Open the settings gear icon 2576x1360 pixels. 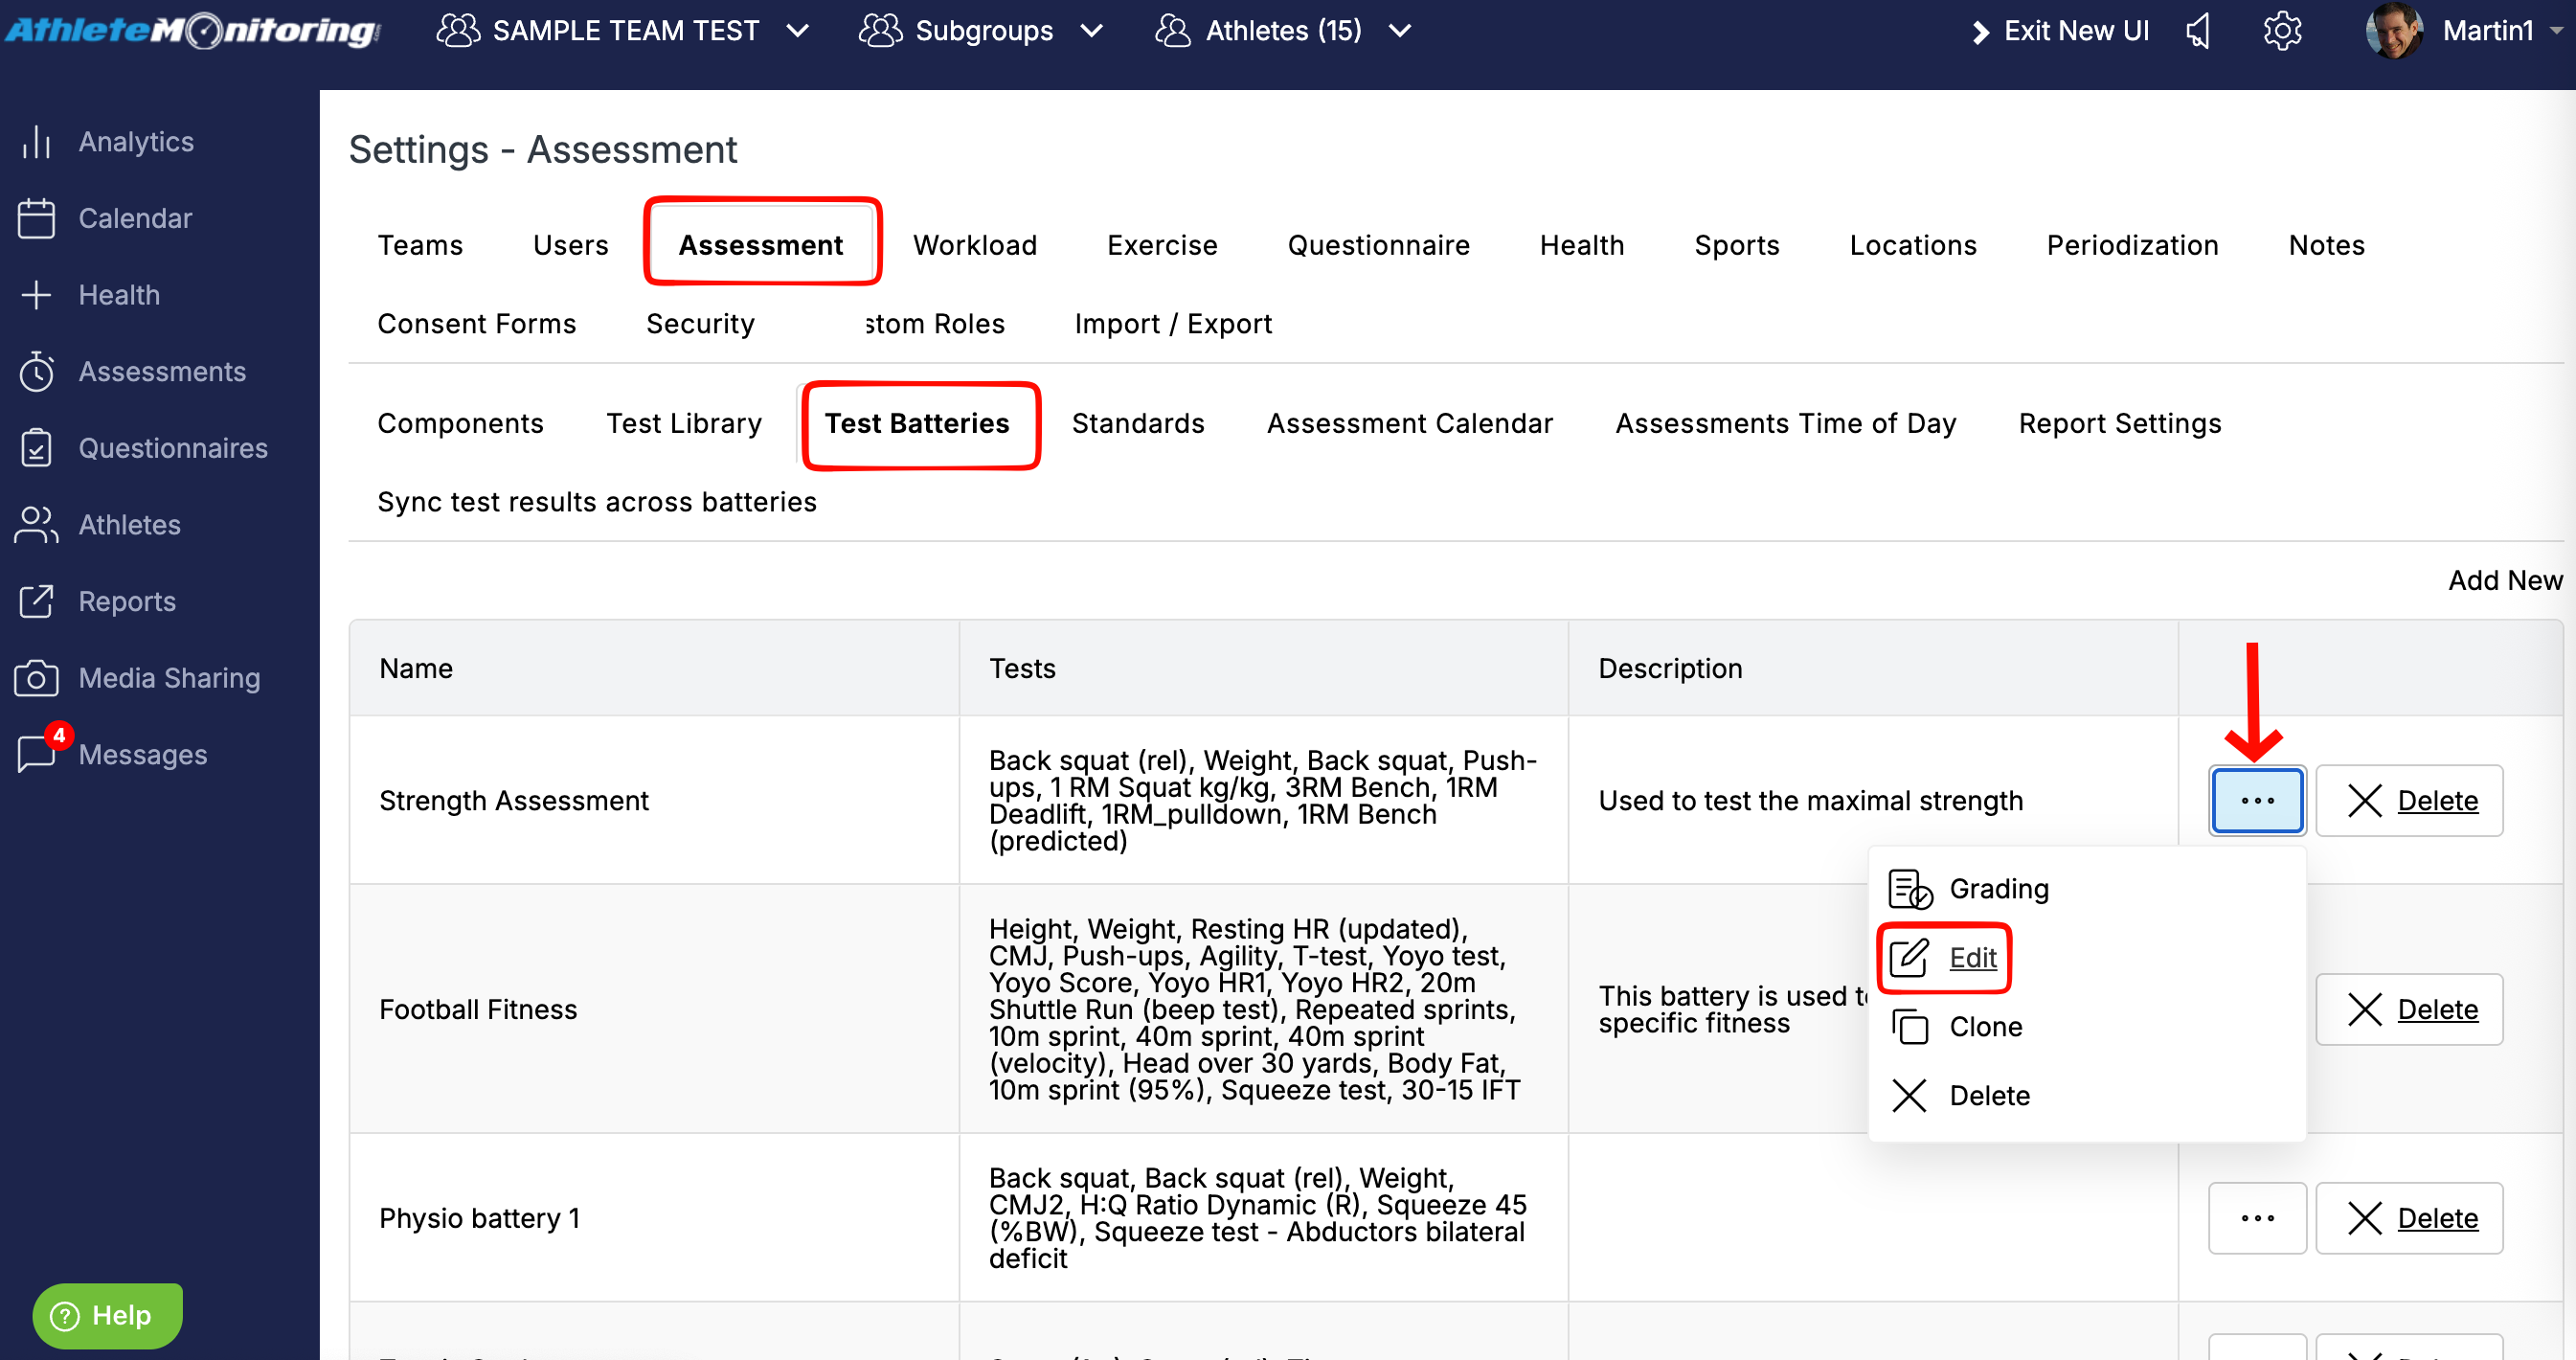[x=2283, y=31]
